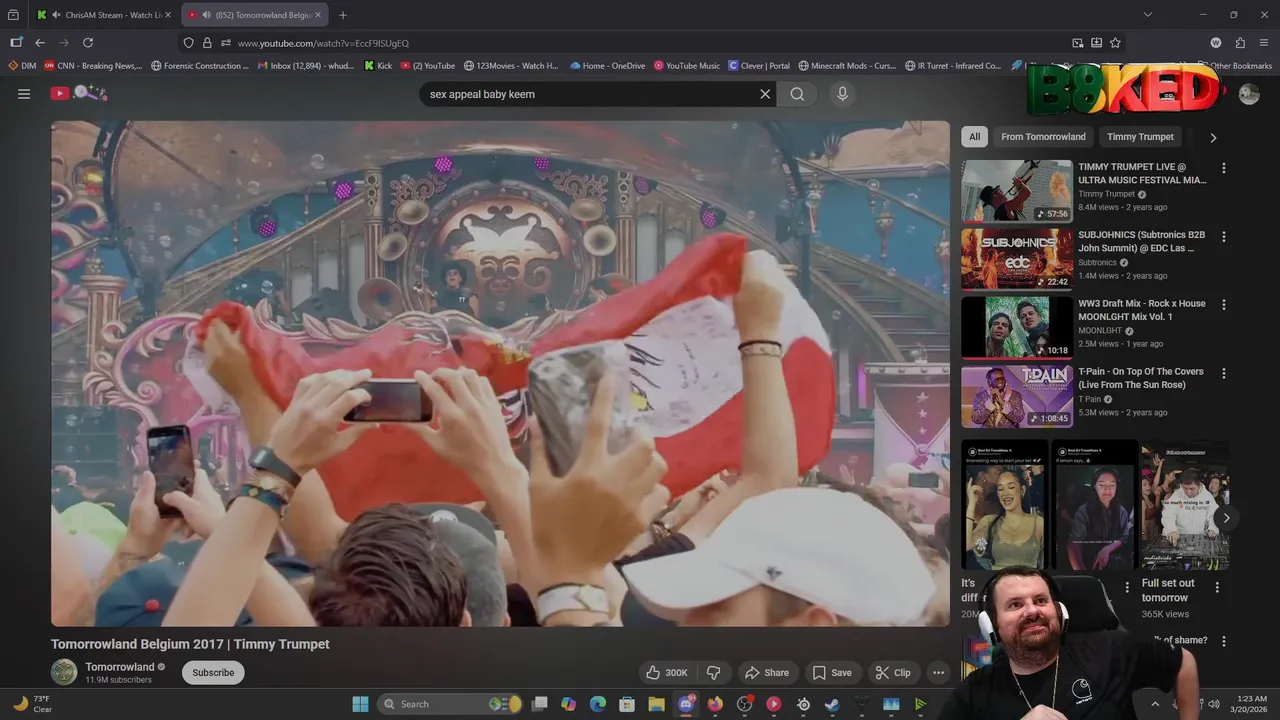
Task: Show more filter chips with right chevron
Action: 1213,137
